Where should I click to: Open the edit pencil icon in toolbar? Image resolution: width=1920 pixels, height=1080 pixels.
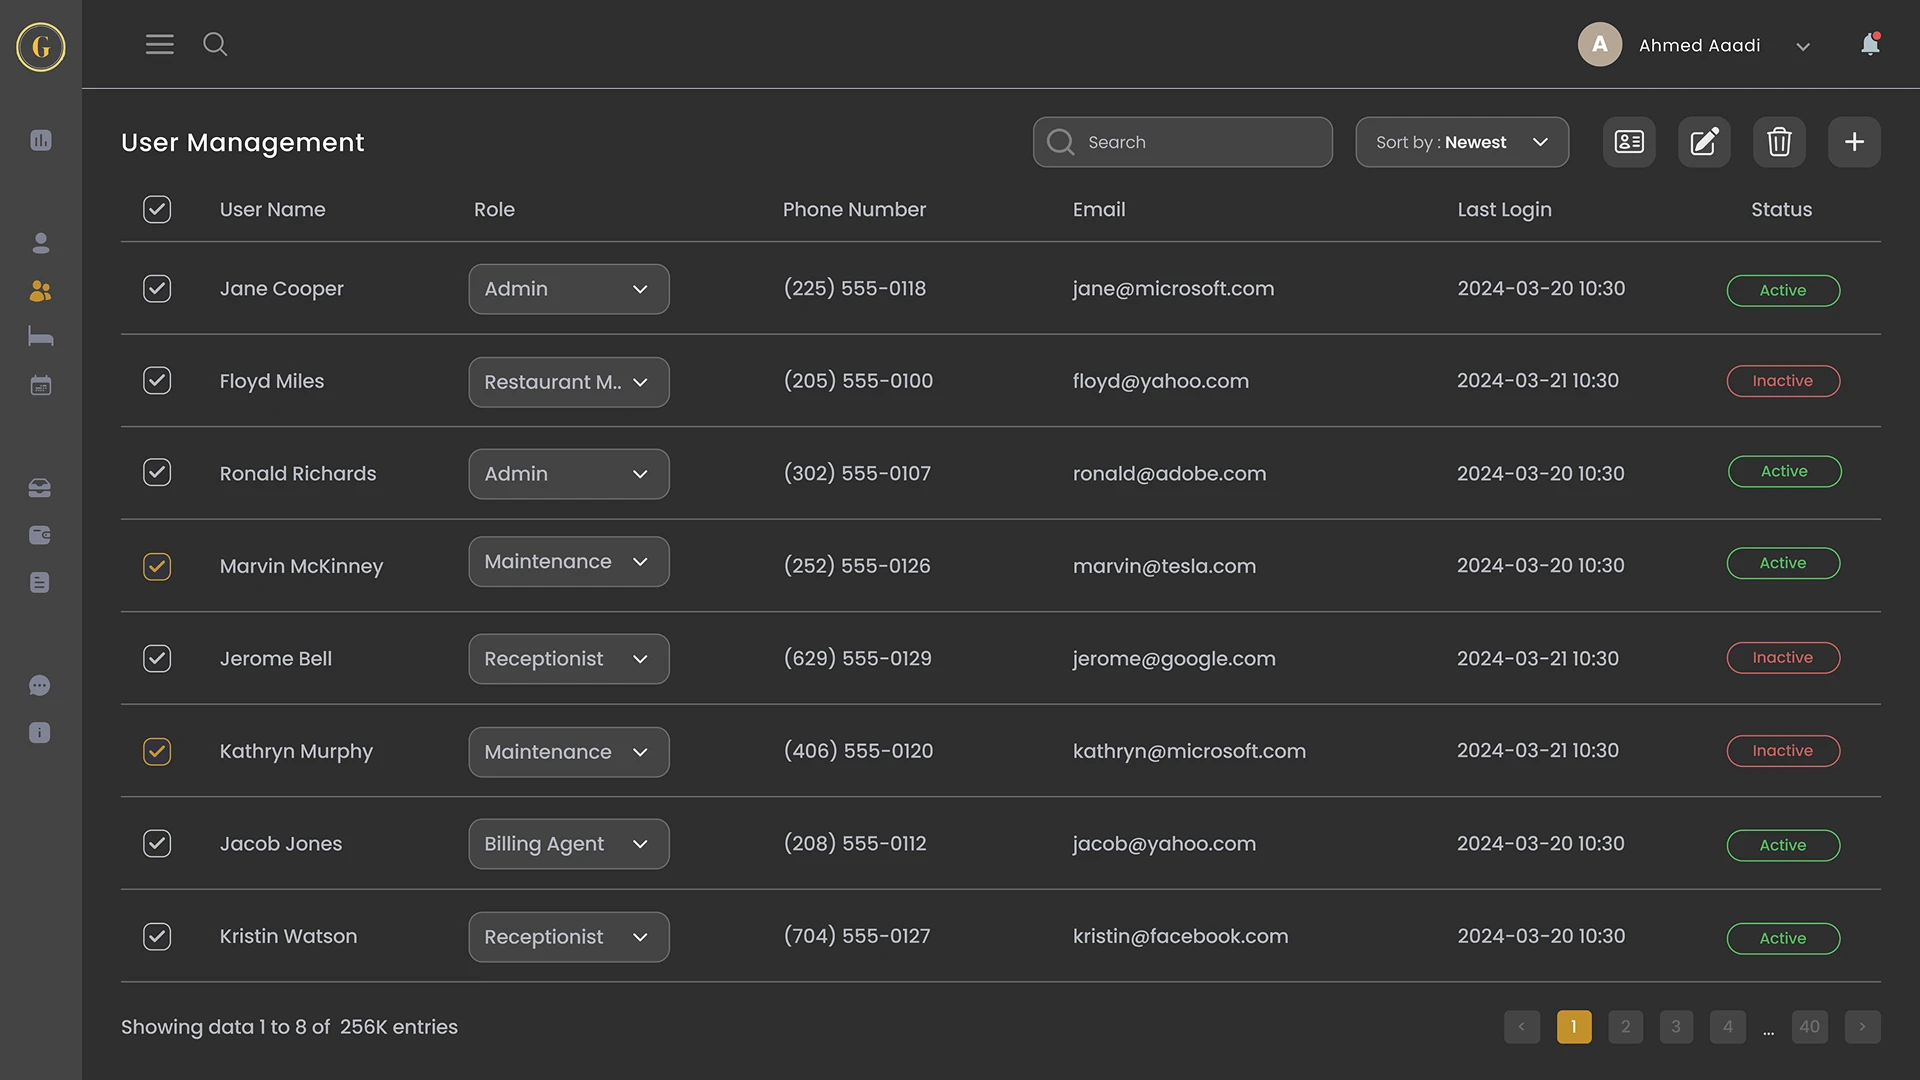1704,141
